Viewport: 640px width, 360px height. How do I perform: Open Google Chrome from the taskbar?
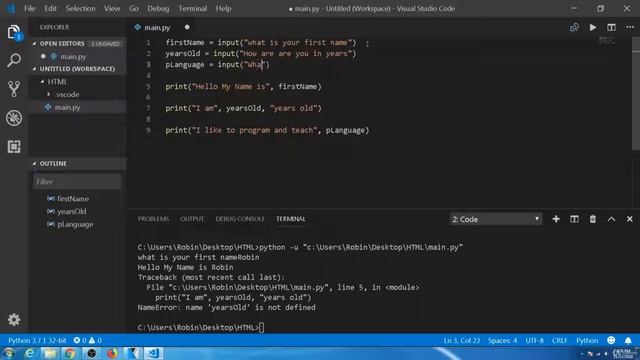[x=70, y=353]
